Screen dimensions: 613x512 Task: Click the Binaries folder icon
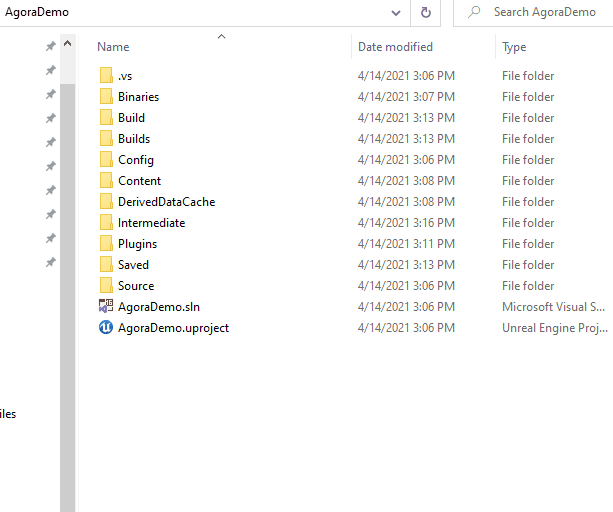point(106,97)
